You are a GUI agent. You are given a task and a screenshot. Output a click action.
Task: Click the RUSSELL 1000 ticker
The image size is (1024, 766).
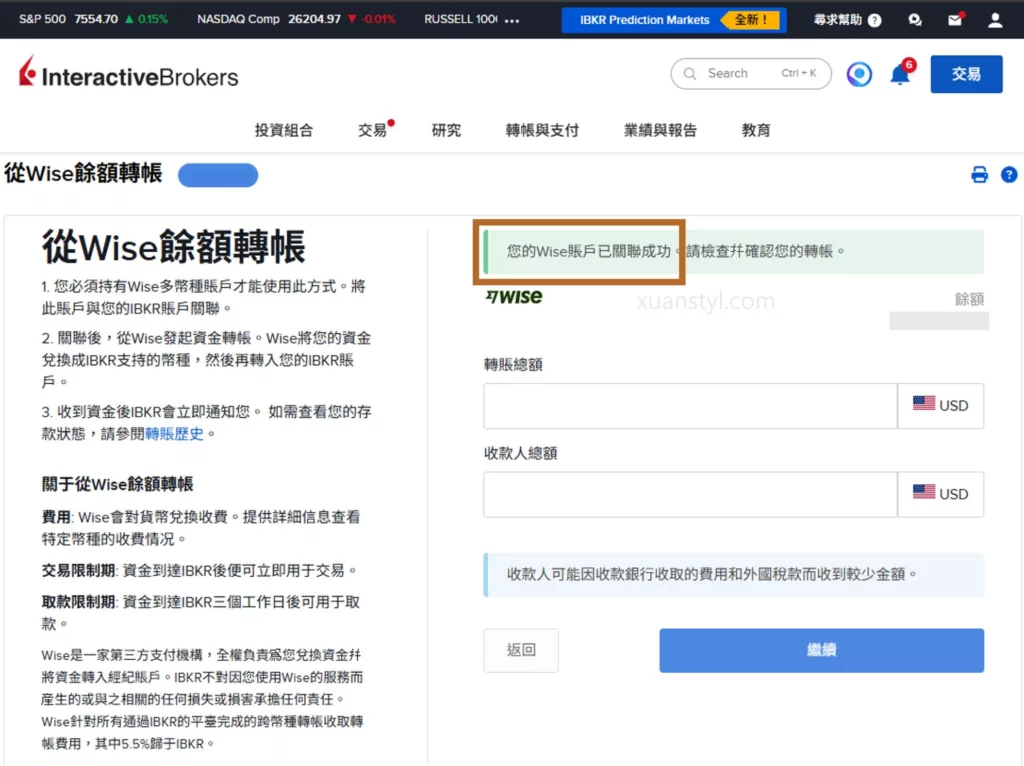pyautogui.click(x=460, y=20)
